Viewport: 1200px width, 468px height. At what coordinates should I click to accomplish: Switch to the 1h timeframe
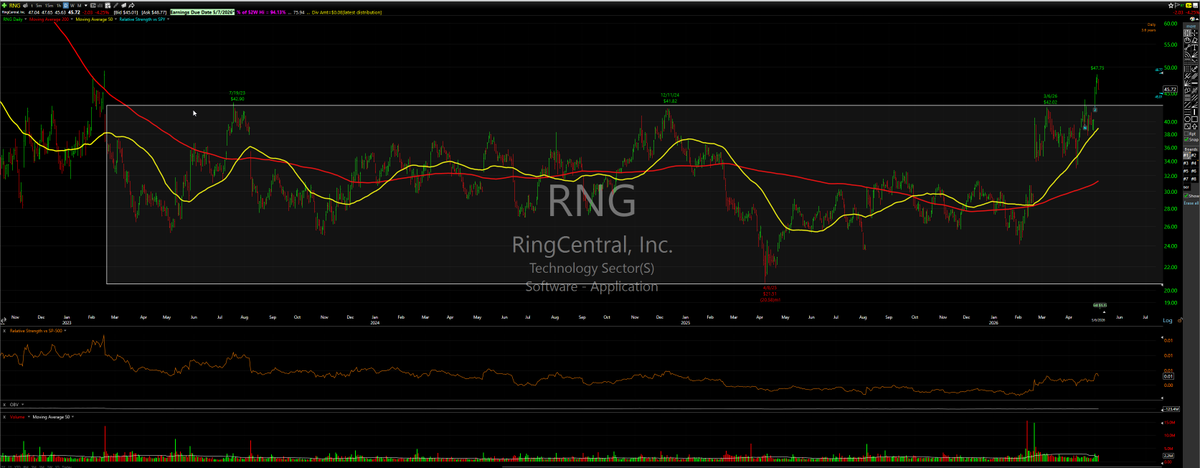pyautogui.click(x=59, y=5)
